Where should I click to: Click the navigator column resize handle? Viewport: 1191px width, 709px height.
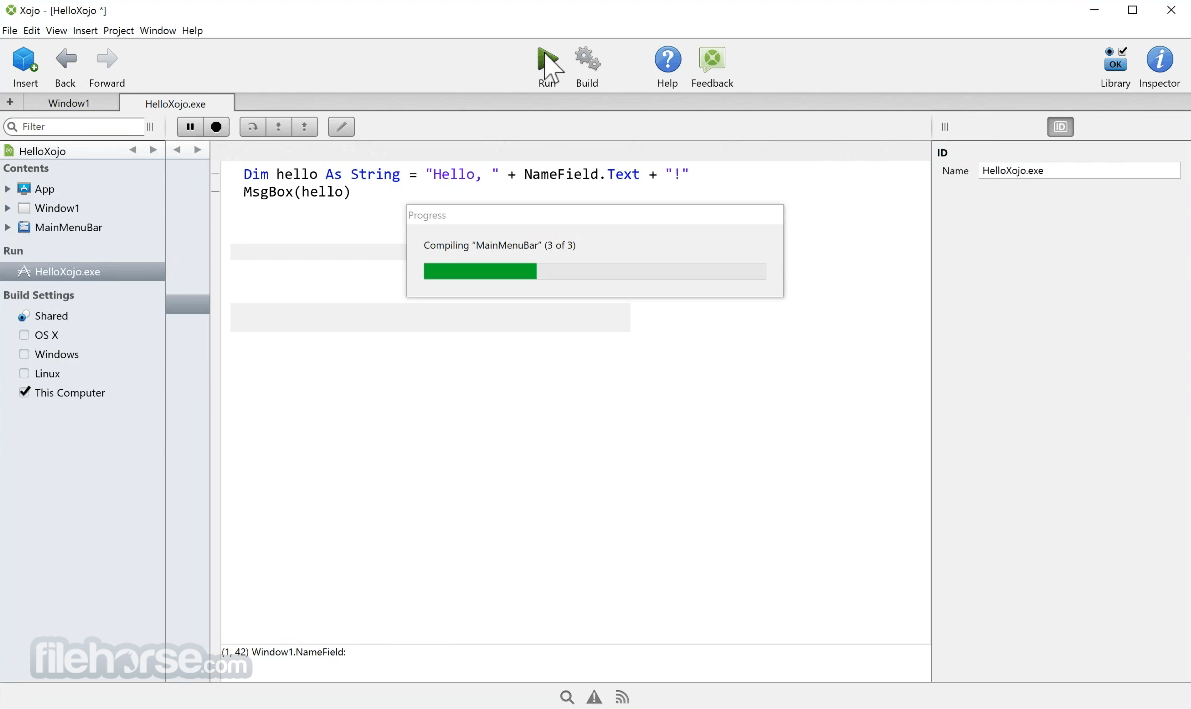click(150, 127)
